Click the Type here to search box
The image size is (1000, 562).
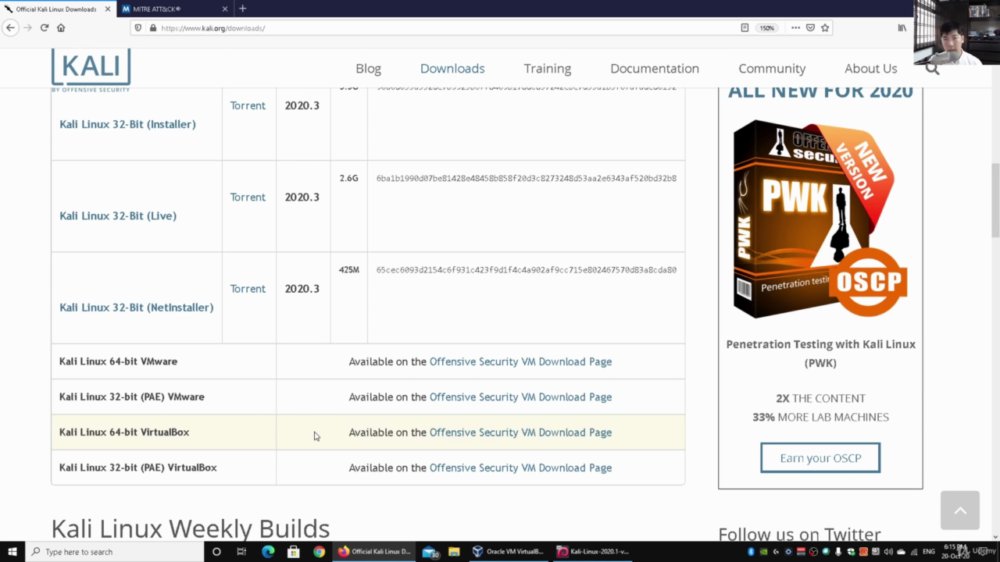[115, 552]
